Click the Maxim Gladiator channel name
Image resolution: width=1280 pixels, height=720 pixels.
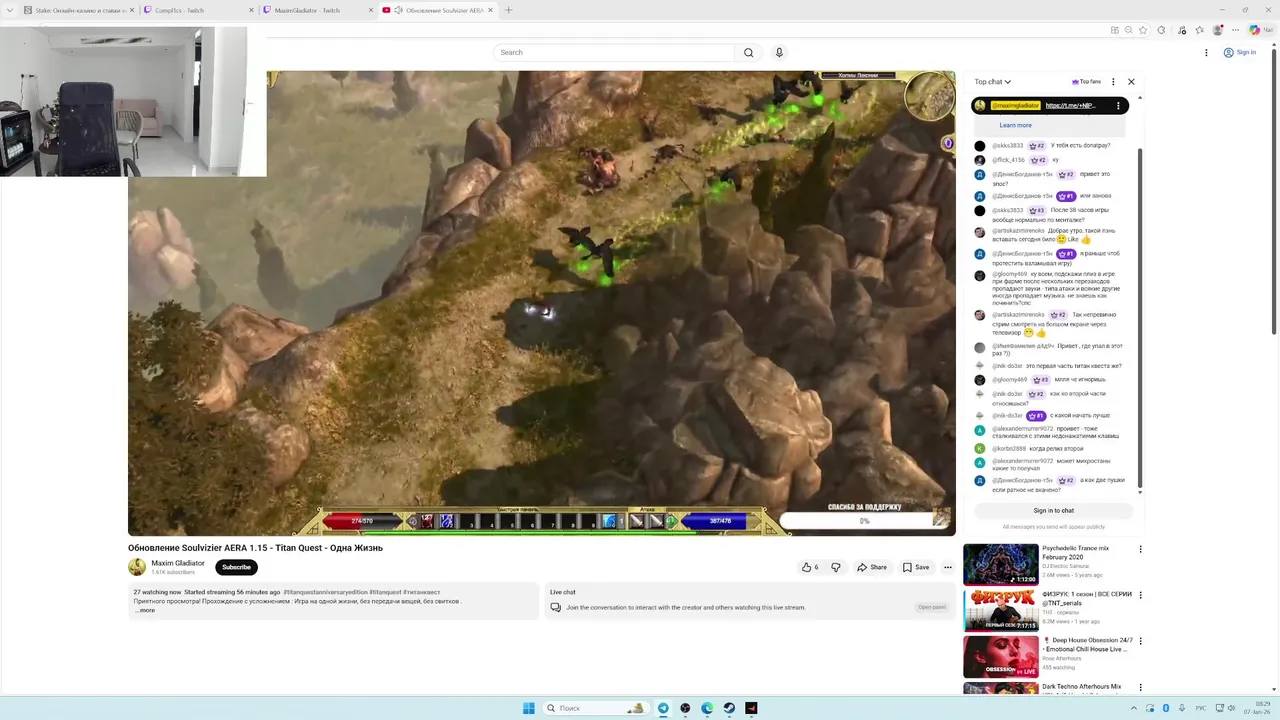178,563
